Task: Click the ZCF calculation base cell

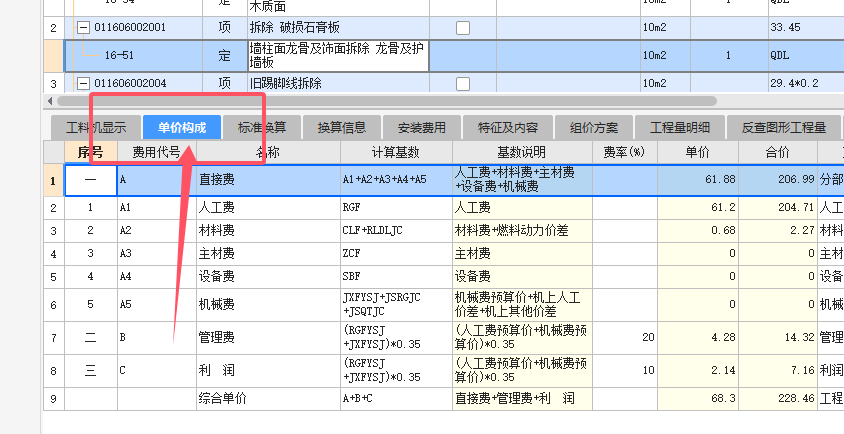Action: 396,253
